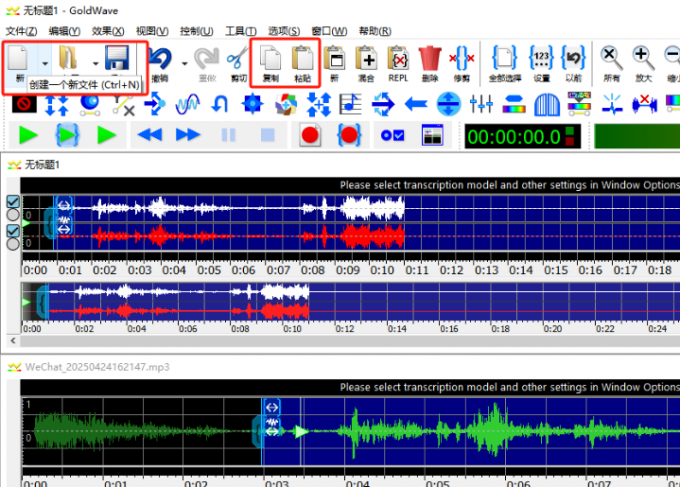Click the 0:05 mark on top timeline ruler

(x=209, y=269)
